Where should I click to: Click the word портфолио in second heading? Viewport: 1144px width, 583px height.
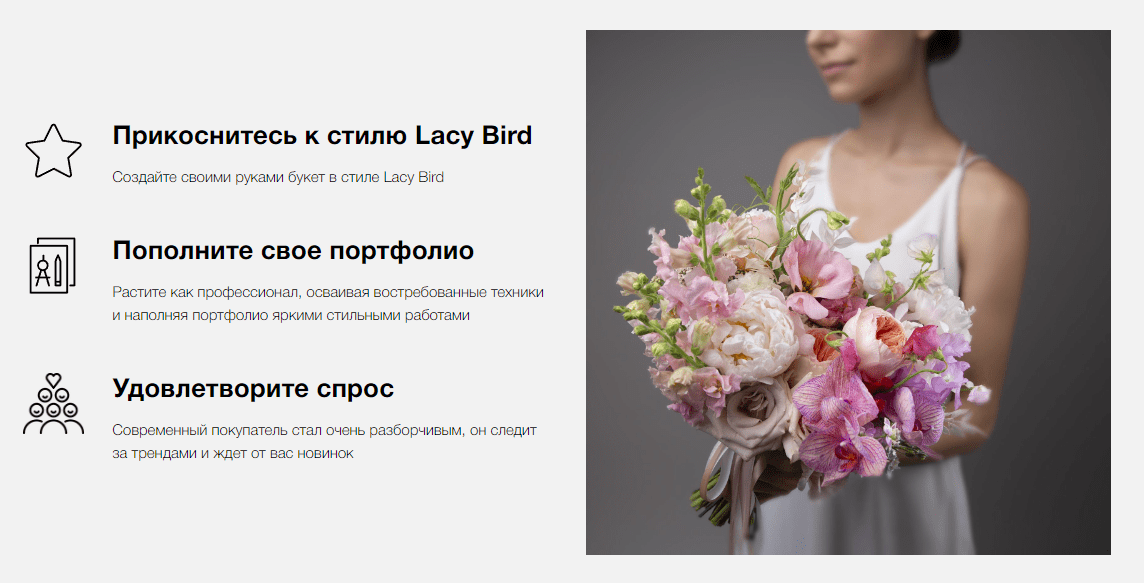pyautogui.click(x=402, y=252)
